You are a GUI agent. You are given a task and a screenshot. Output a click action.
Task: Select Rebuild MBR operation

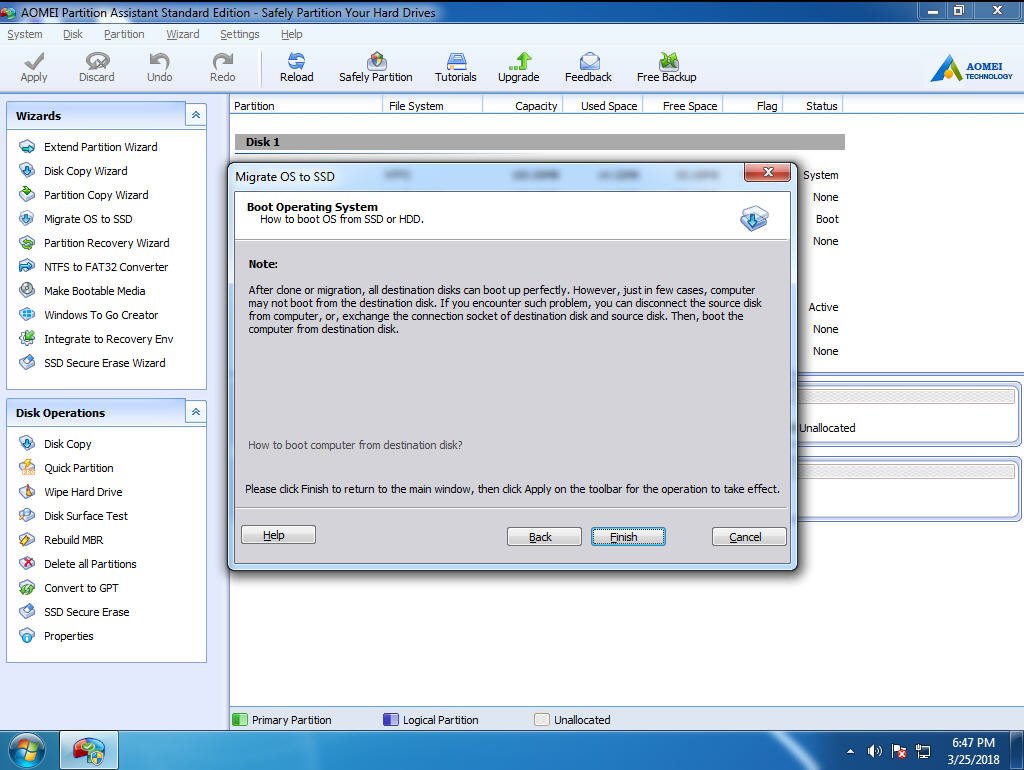(x=73, y=540)
